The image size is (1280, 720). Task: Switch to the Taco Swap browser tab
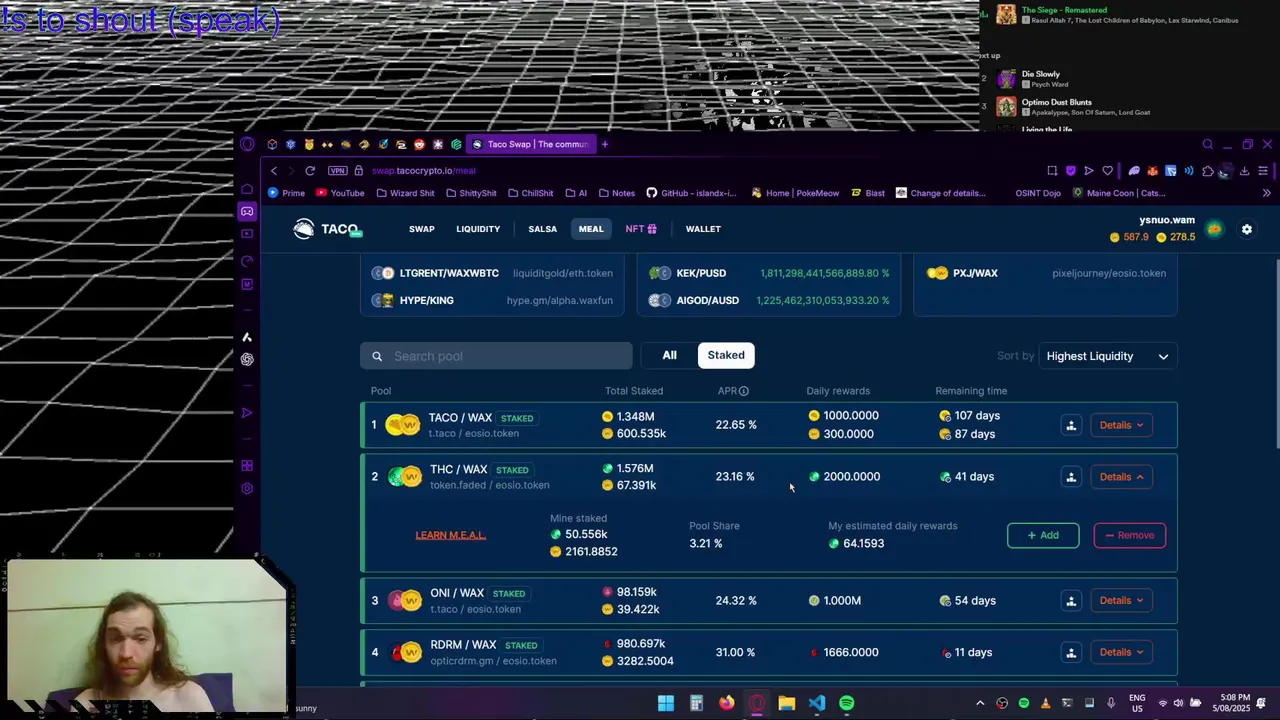(x=530, y=144)
